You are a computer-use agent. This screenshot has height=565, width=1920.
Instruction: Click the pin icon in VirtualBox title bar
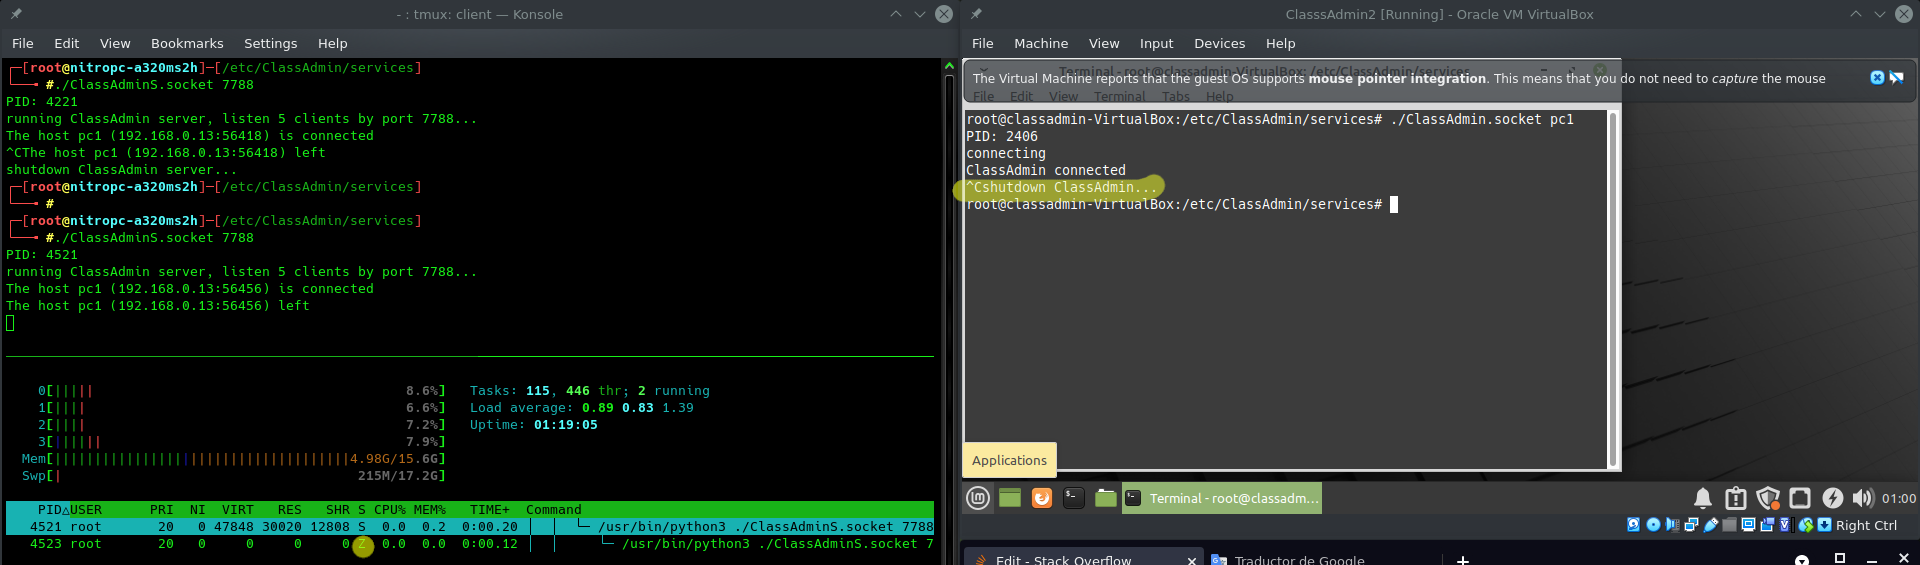976,14
